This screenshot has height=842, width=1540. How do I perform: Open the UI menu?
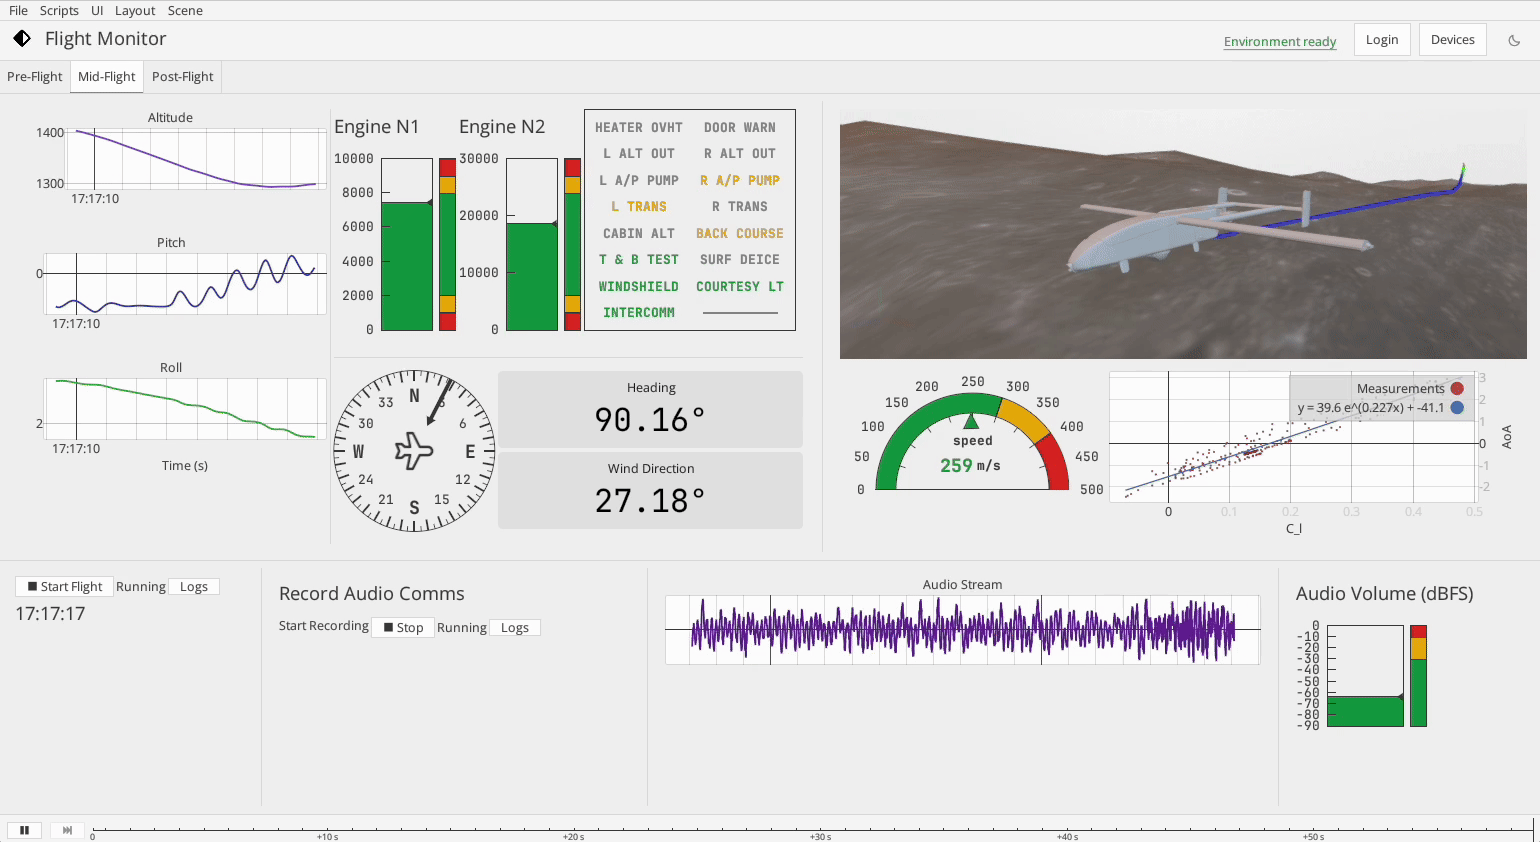click(x=97, y=10)
